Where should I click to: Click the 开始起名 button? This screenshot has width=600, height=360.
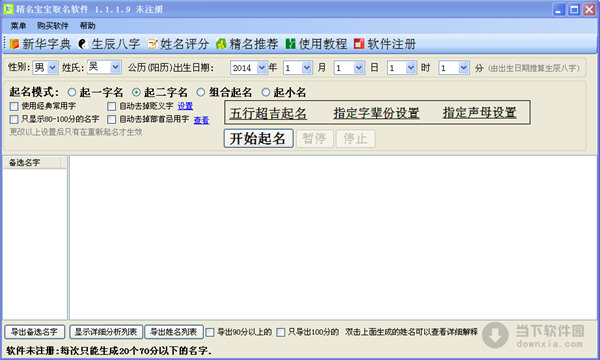pyautogui.click(x=258, y=138)
